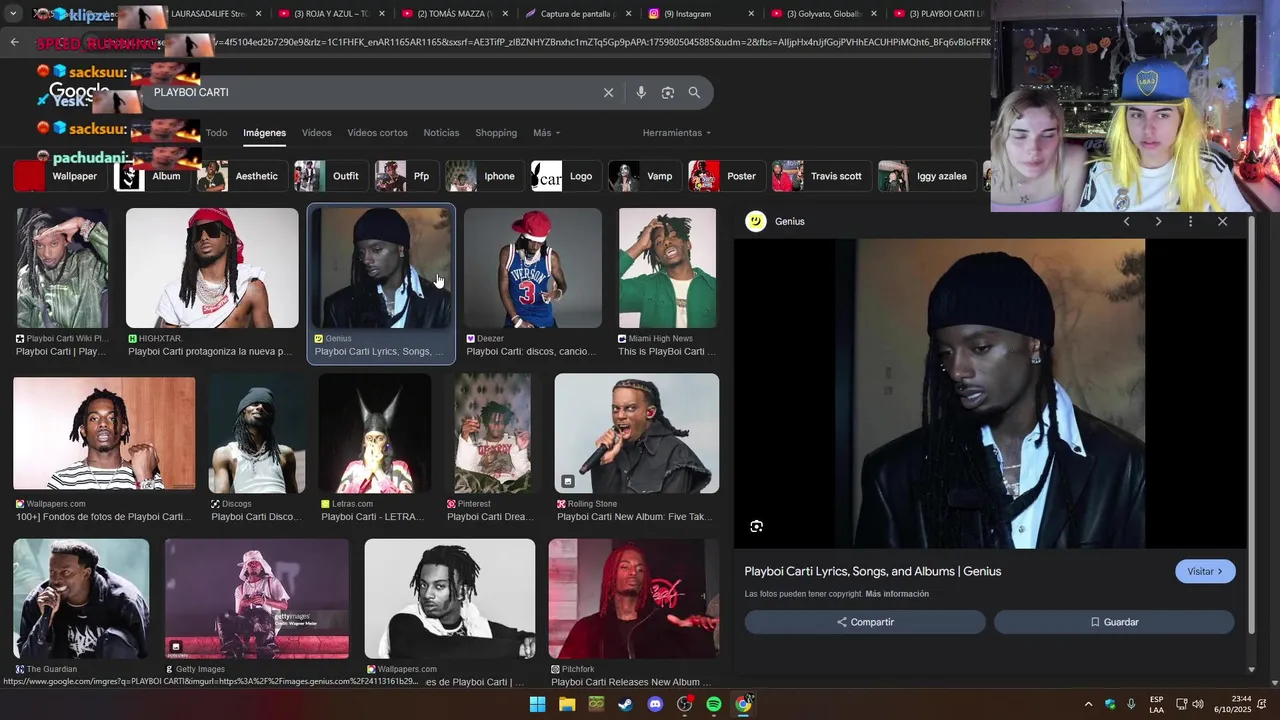Image resolution: width=1280 pixels, height=720 pixels.
Task: Click the Guardar save button
Action: tap(1114, 622)
